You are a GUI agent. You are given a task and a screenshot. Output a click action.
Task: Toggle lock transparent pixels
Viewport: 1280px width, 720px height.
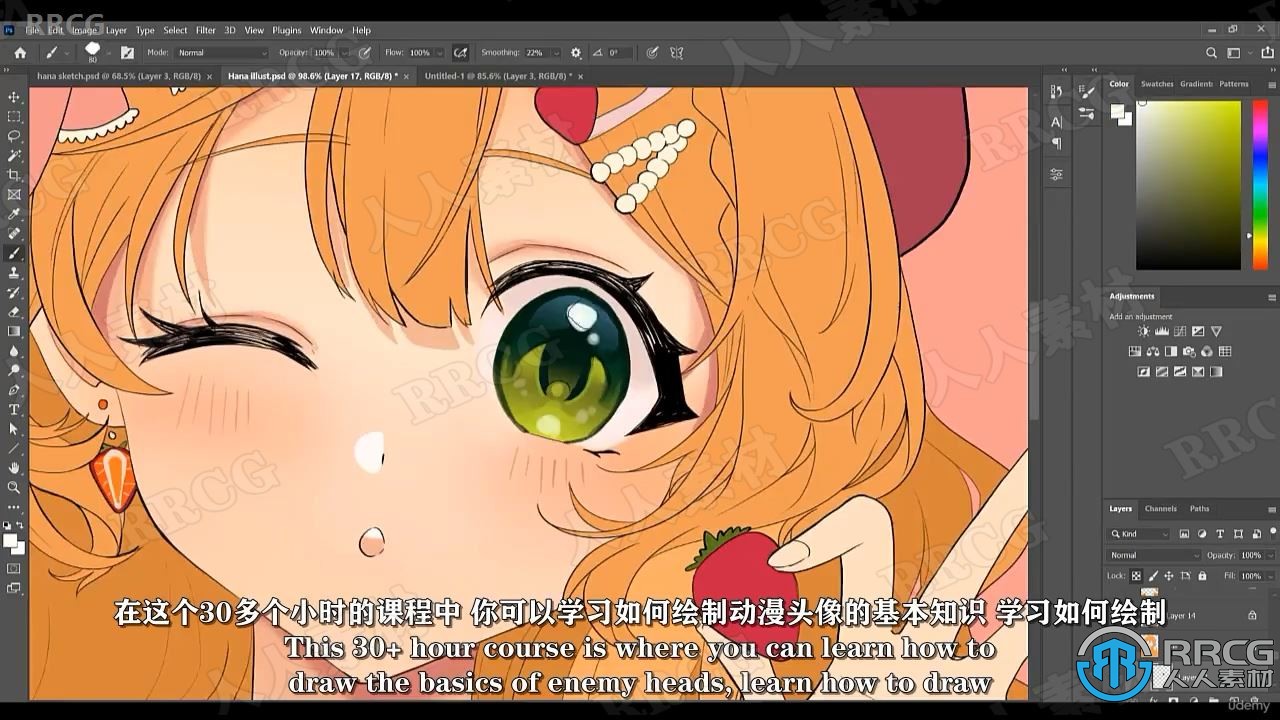click(x=1136, y=576)
